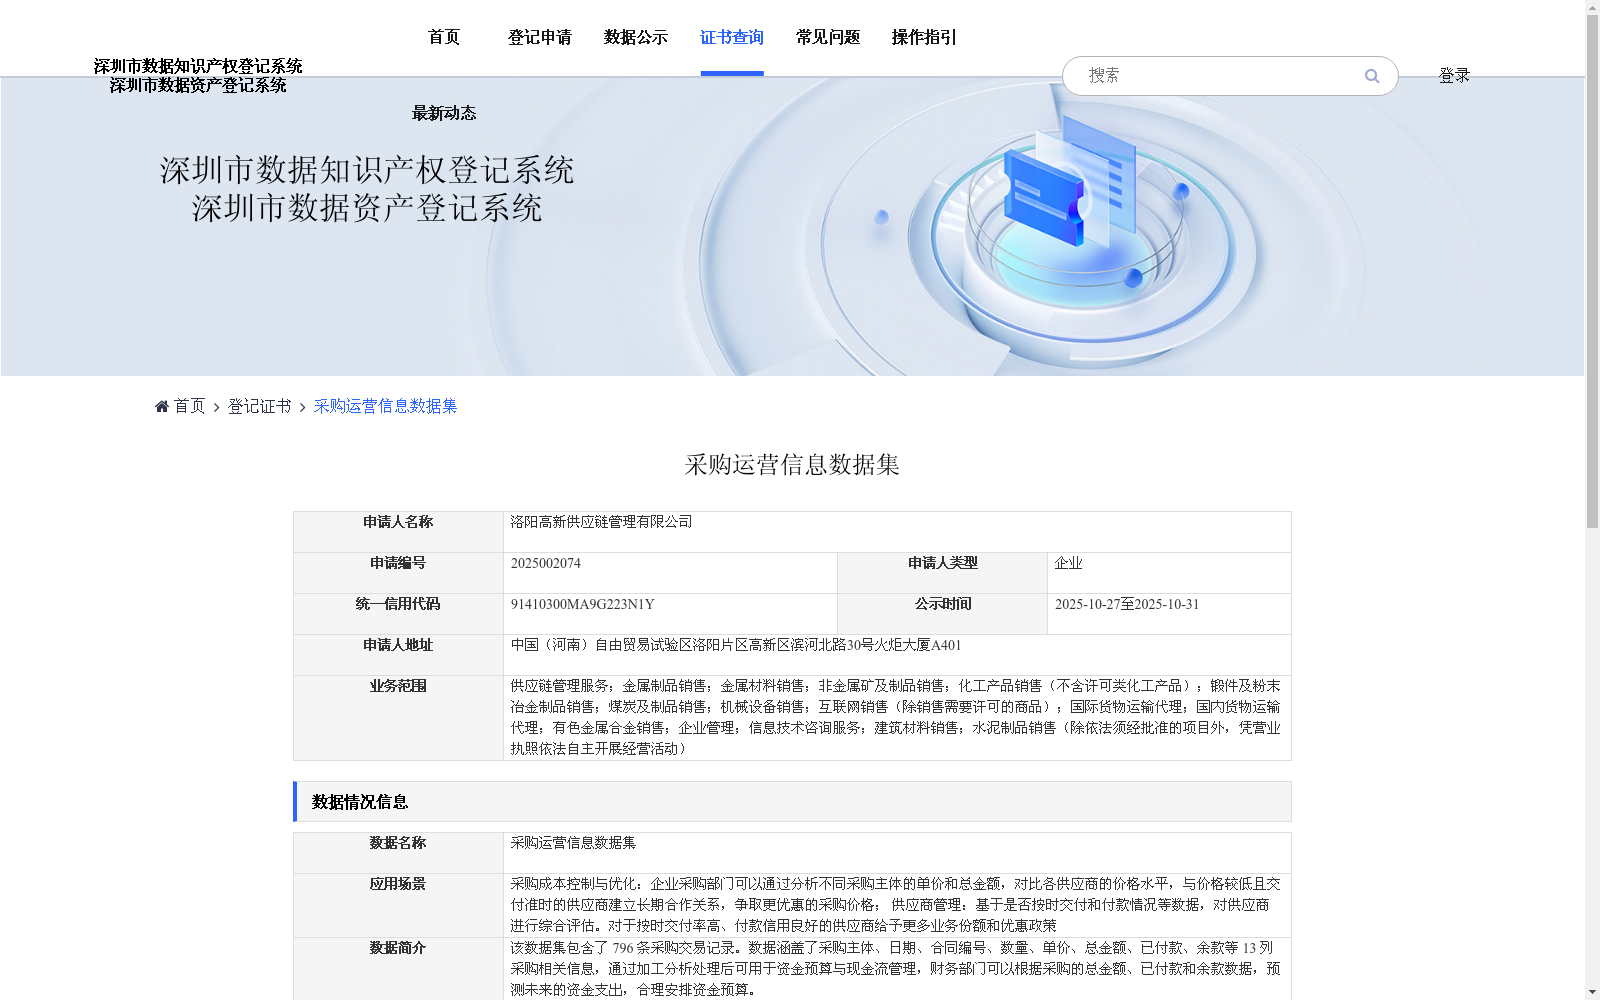Click the 公示时间 label cell
The height and width of the screenshot is (1000, 1600).
point(942,614)
